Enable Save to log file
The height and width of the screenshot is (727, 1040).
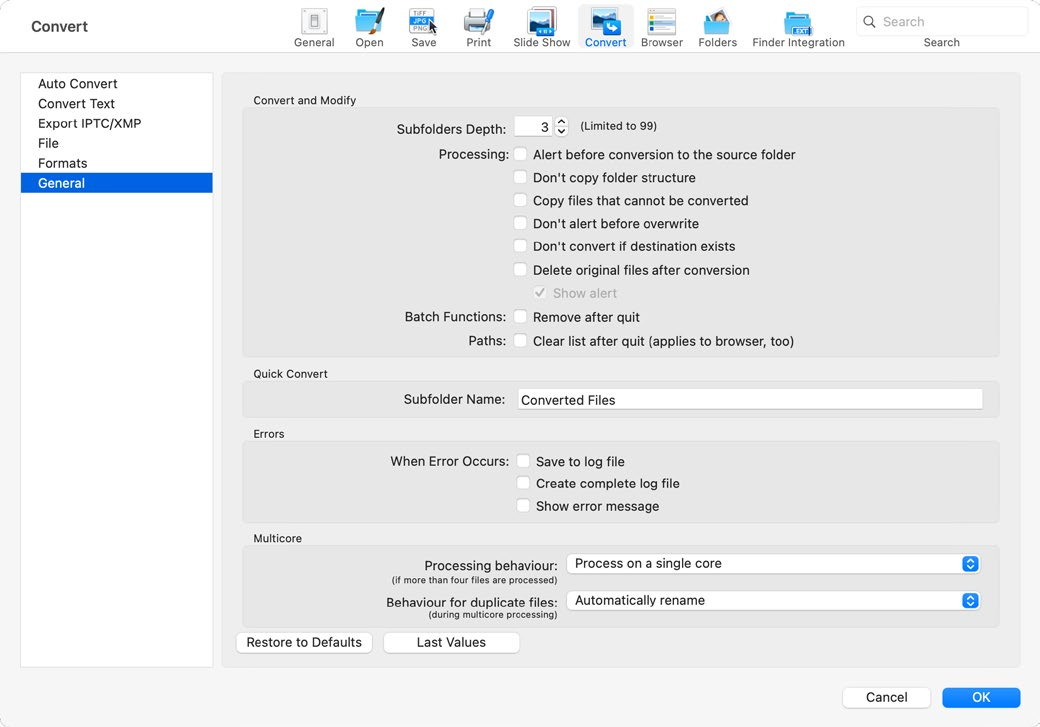click(523, 461)
